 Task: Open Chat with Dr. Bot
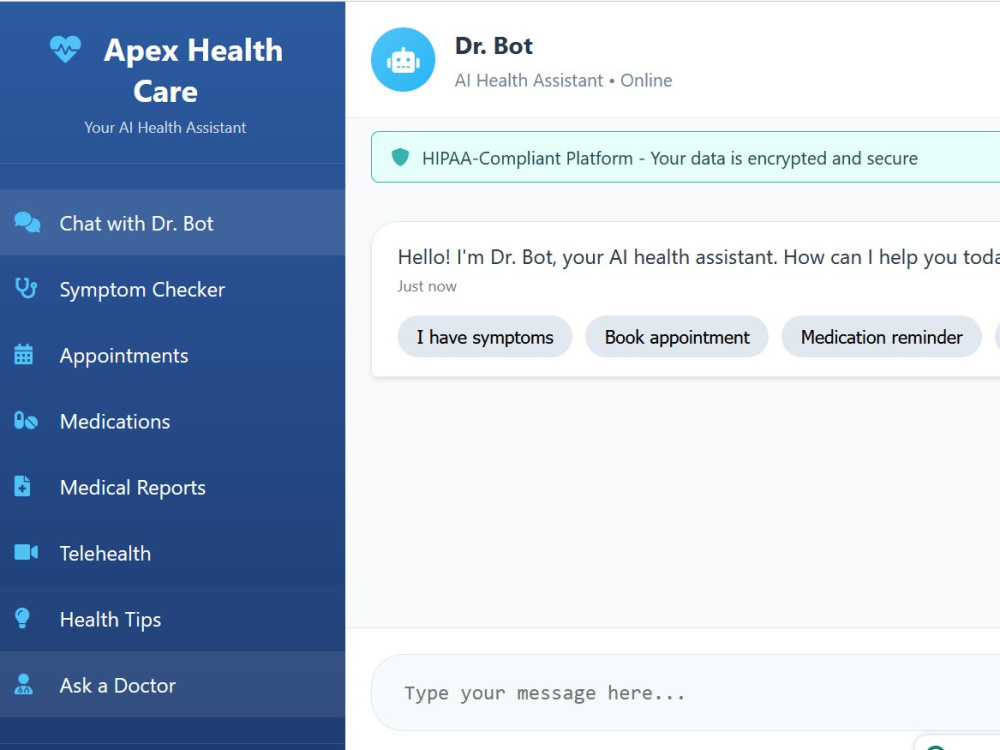coord(172,223)
